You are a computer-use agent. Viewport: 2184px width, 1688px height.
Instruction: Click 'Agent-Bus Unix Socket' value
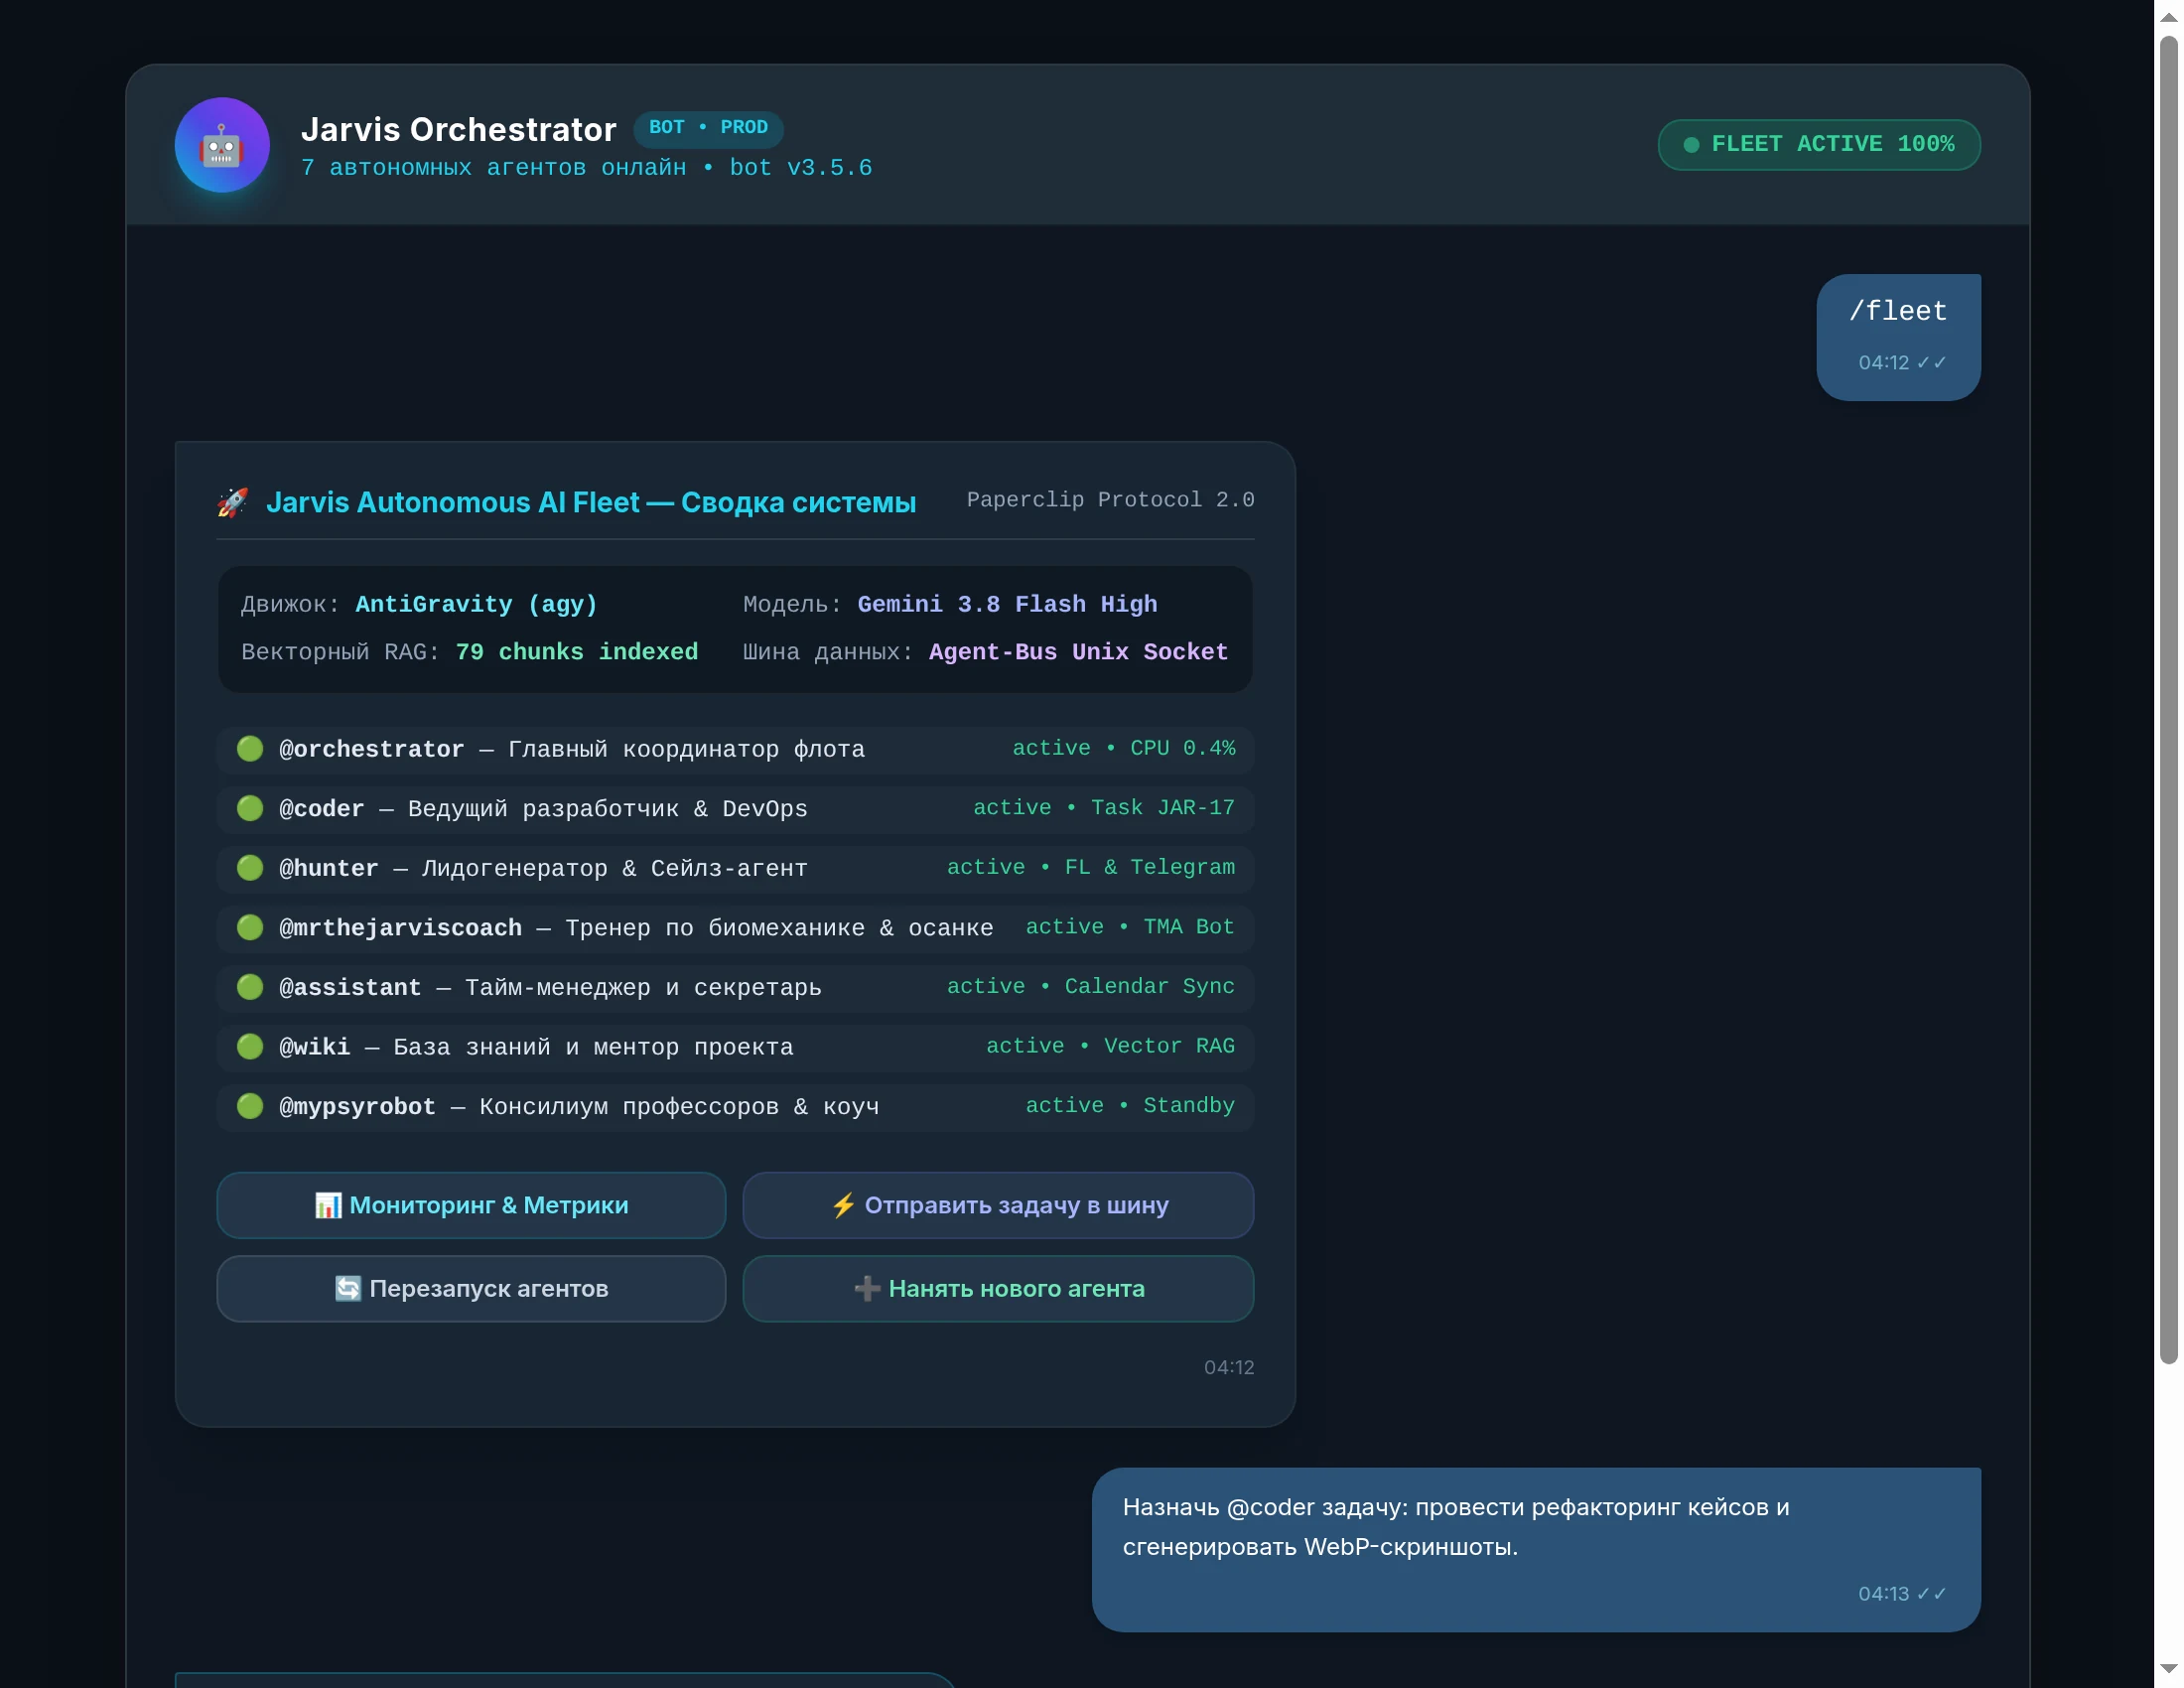[x=1078, y=652]
